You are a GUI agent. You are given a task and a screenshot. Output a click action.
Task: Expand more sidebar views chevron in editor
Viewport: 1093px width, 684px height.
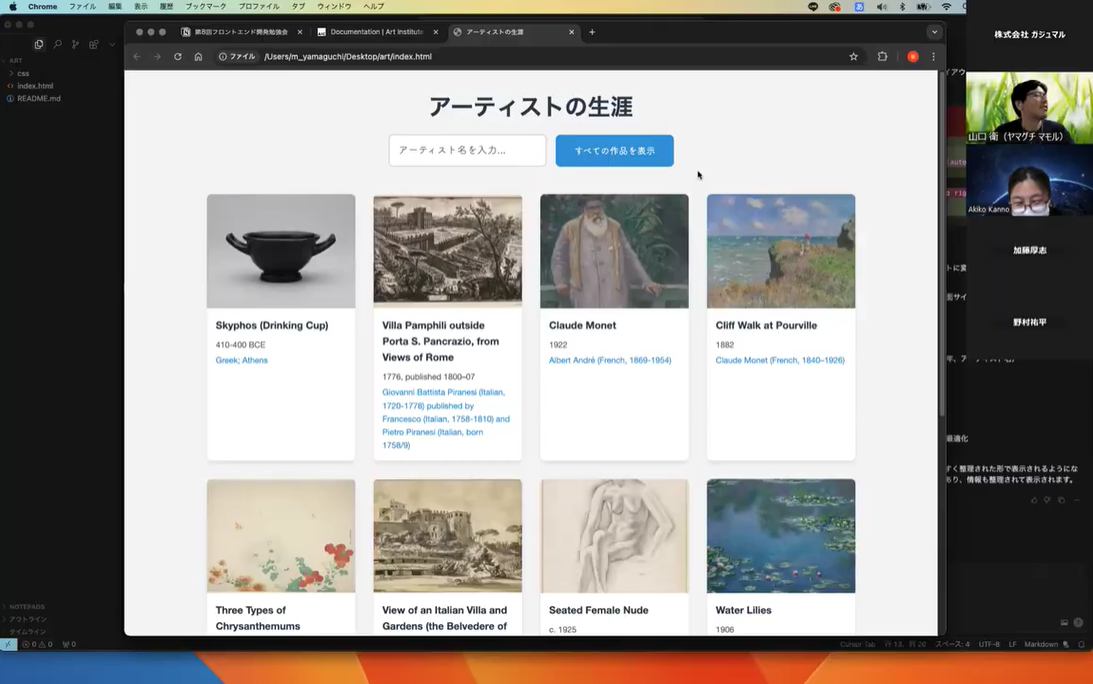point(112,45)
